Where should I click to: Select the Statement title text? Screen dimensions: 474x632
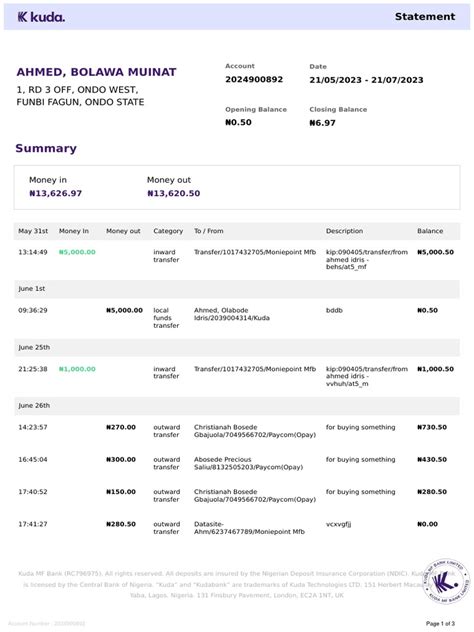click(425, 17)
